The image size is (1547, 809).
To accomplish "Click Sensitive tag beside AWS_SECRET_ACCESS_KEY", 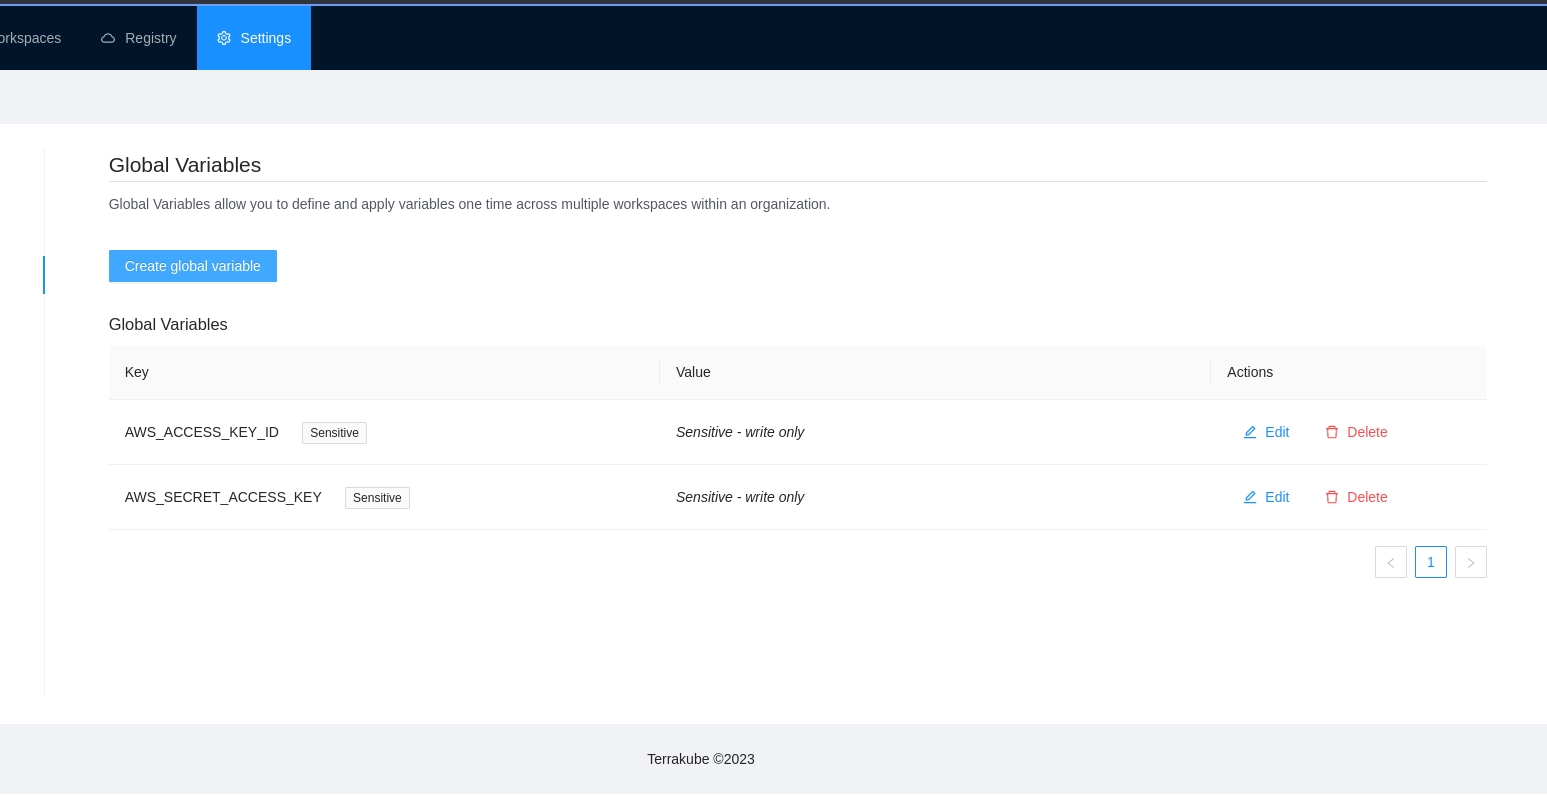I will tap(377, 498).
